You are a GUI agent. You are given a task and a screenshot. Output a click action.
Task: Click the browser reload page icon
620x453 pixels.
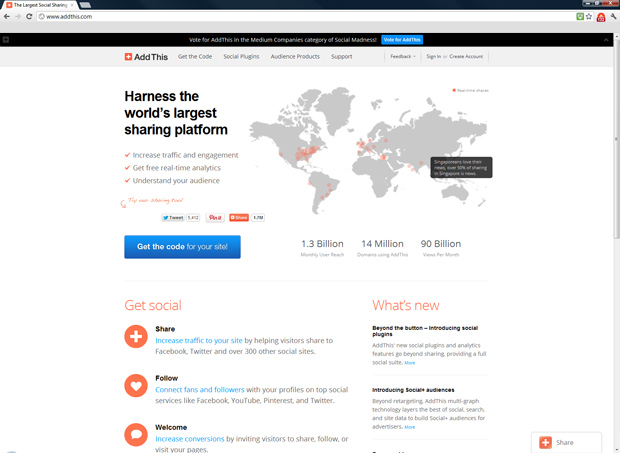pyautogui.click(x=29, y=17)
